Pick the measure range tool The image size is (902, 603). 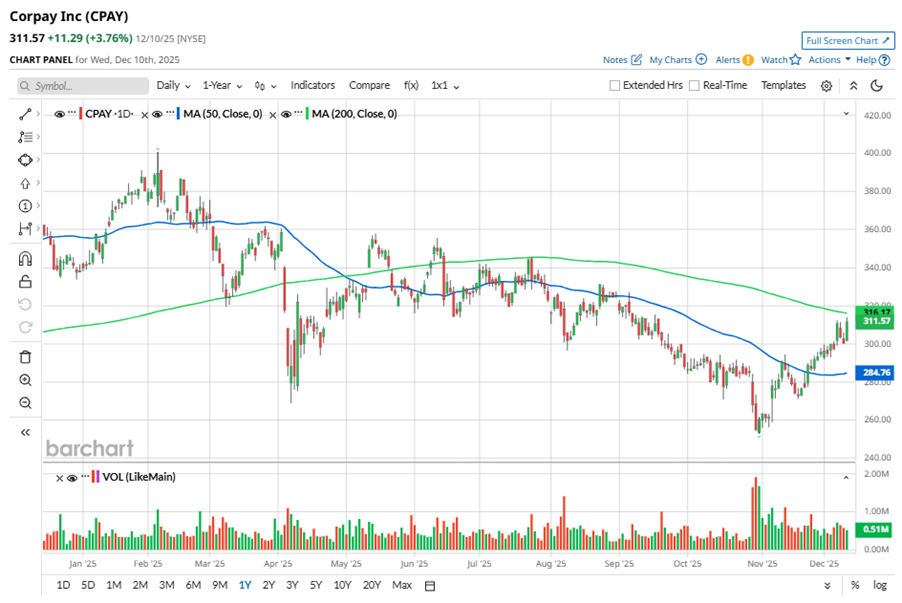(25, 228)
